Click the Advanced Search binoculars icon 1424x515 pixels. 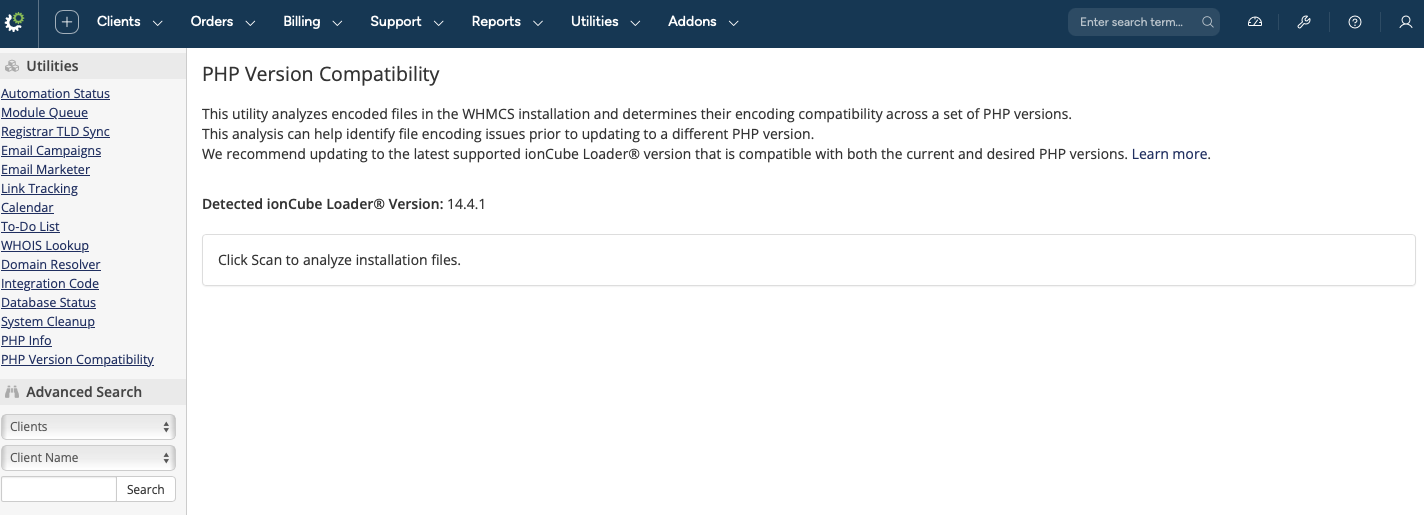pos(12,392)
